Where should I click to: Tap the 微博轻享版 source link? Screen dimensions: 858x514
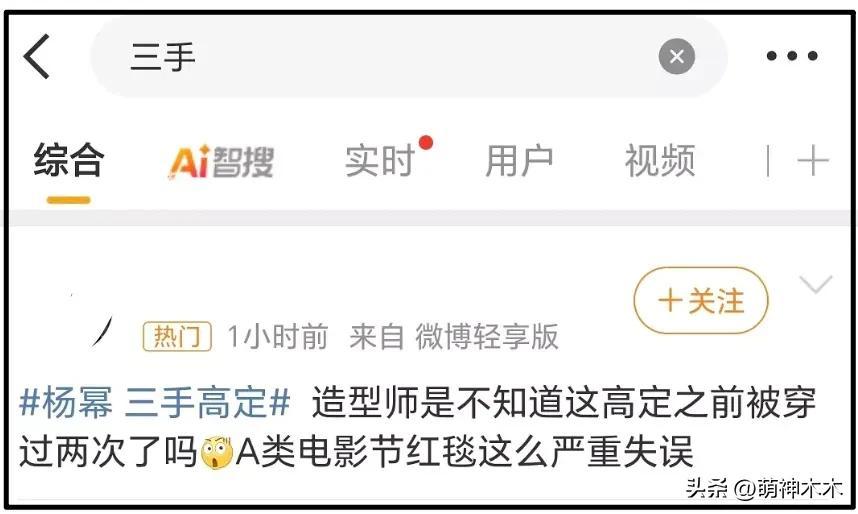(486, 336)
